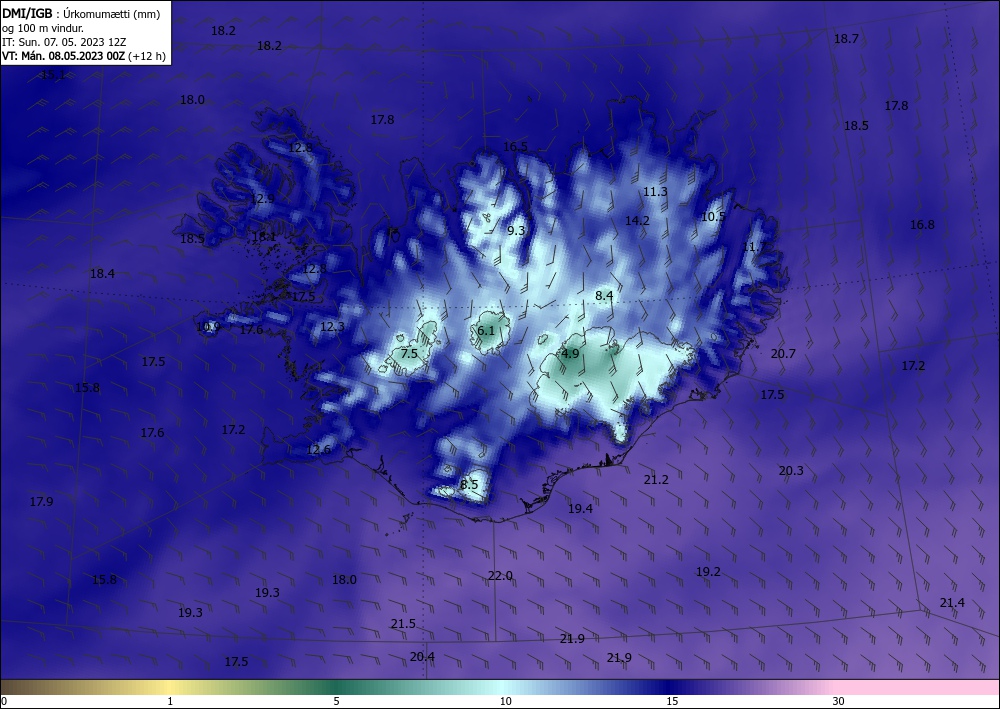Click the 19.2 value label
Screen dimensions: 1000x709
pos(708,572)
